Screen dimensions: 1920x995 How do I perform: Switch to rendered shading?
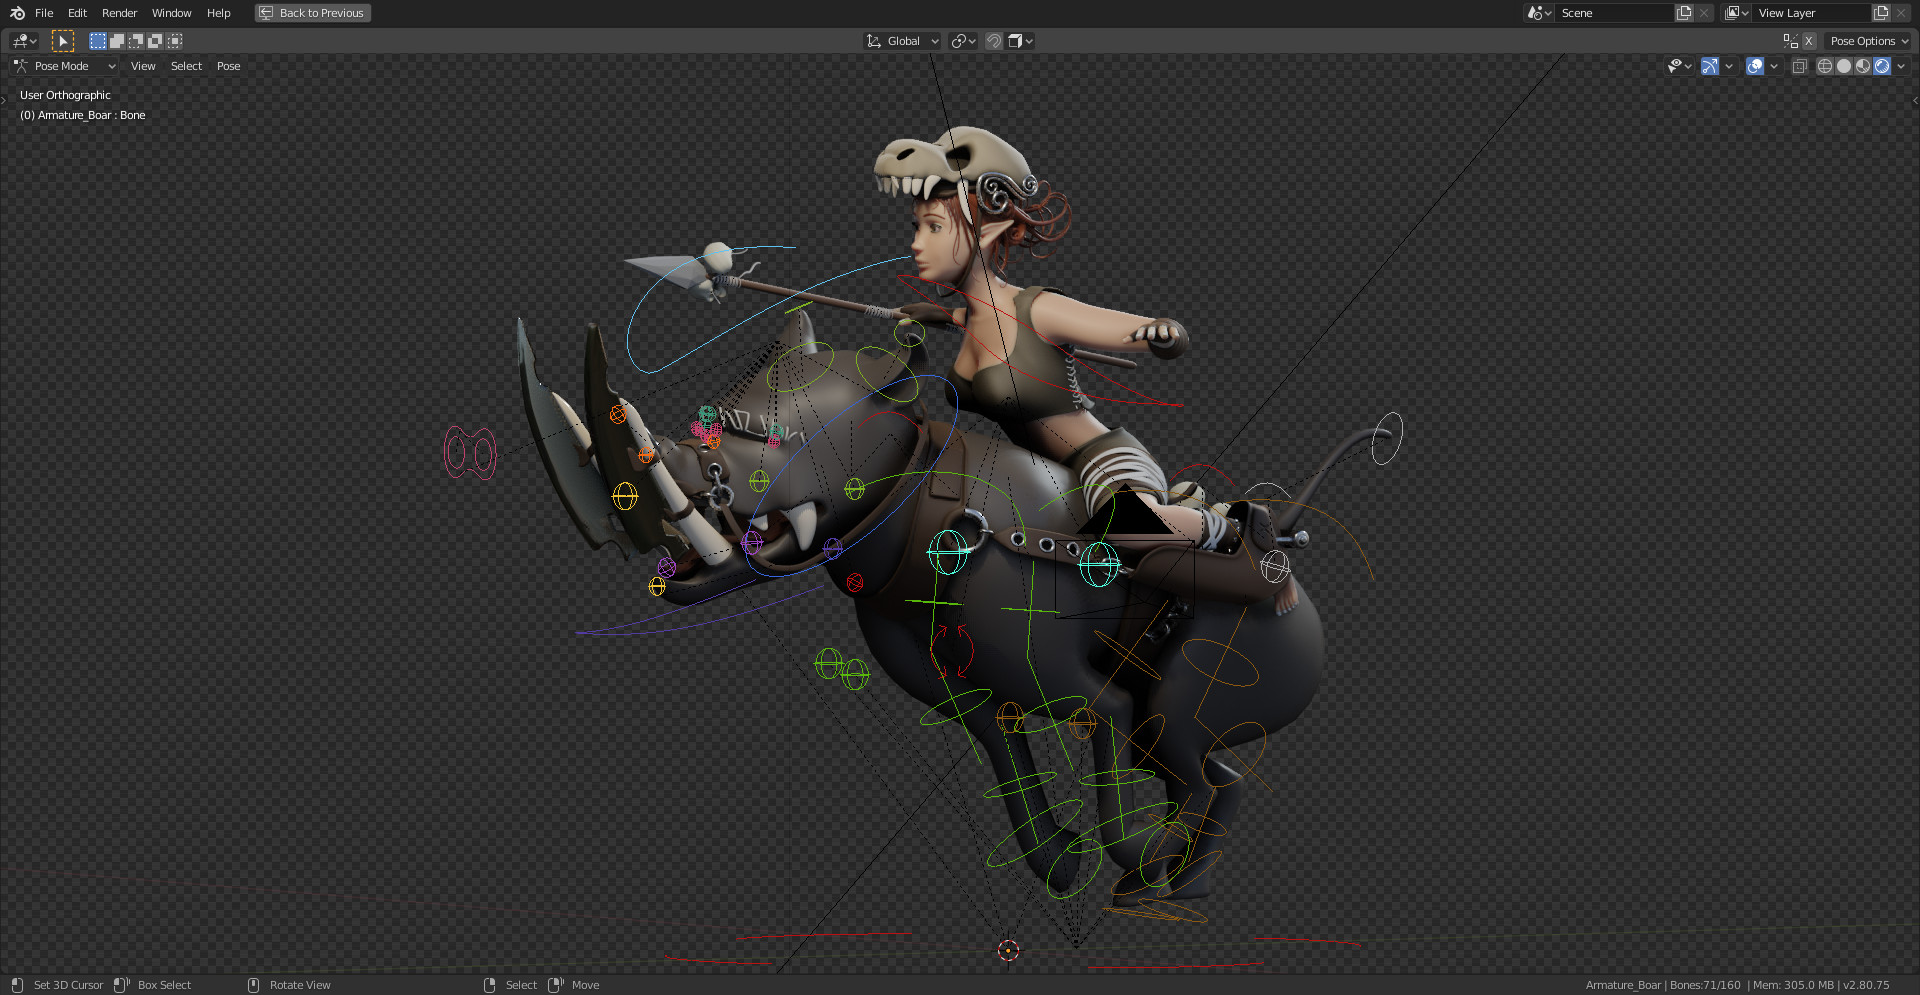tap(1882, 66)
